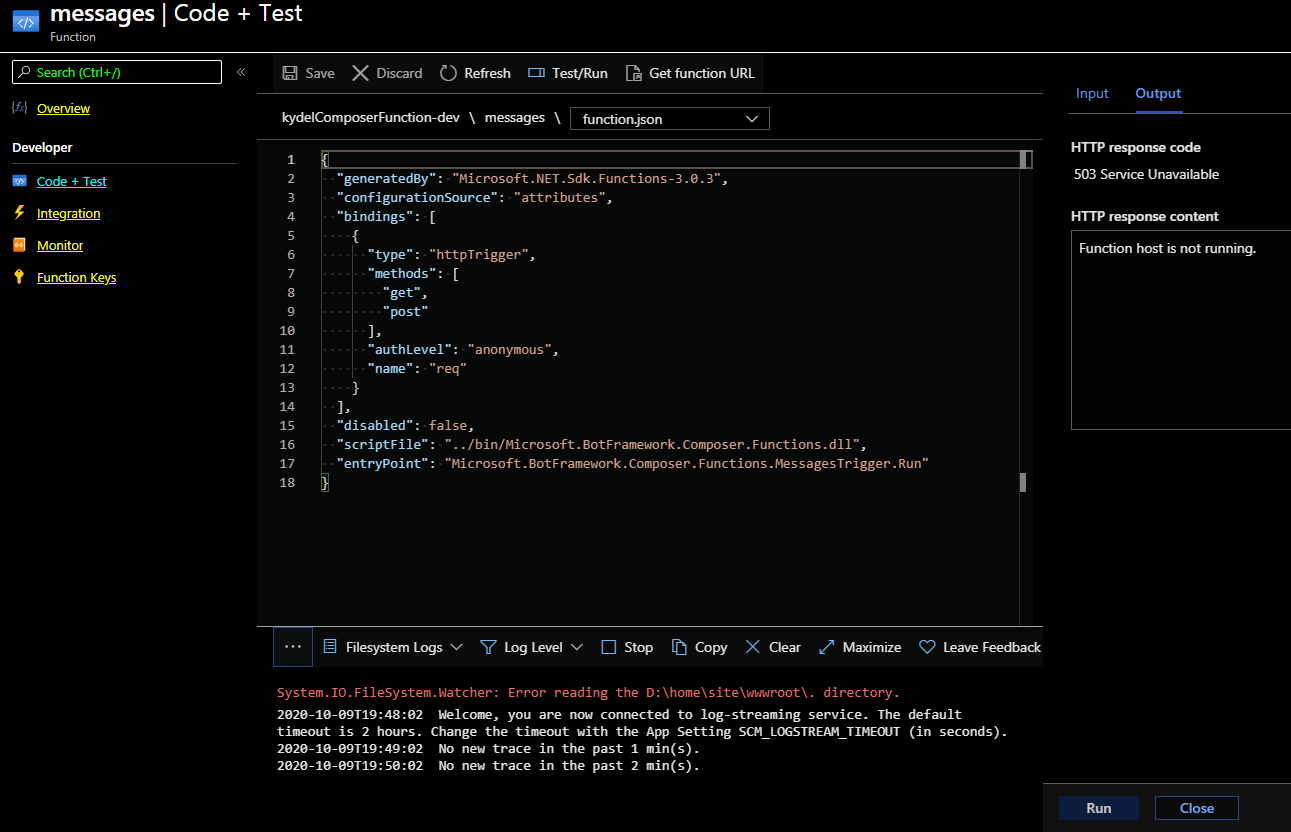The width and height of the screenshot is (1291, 832).
Task: Copy the console log output
Action: (699, 646)
